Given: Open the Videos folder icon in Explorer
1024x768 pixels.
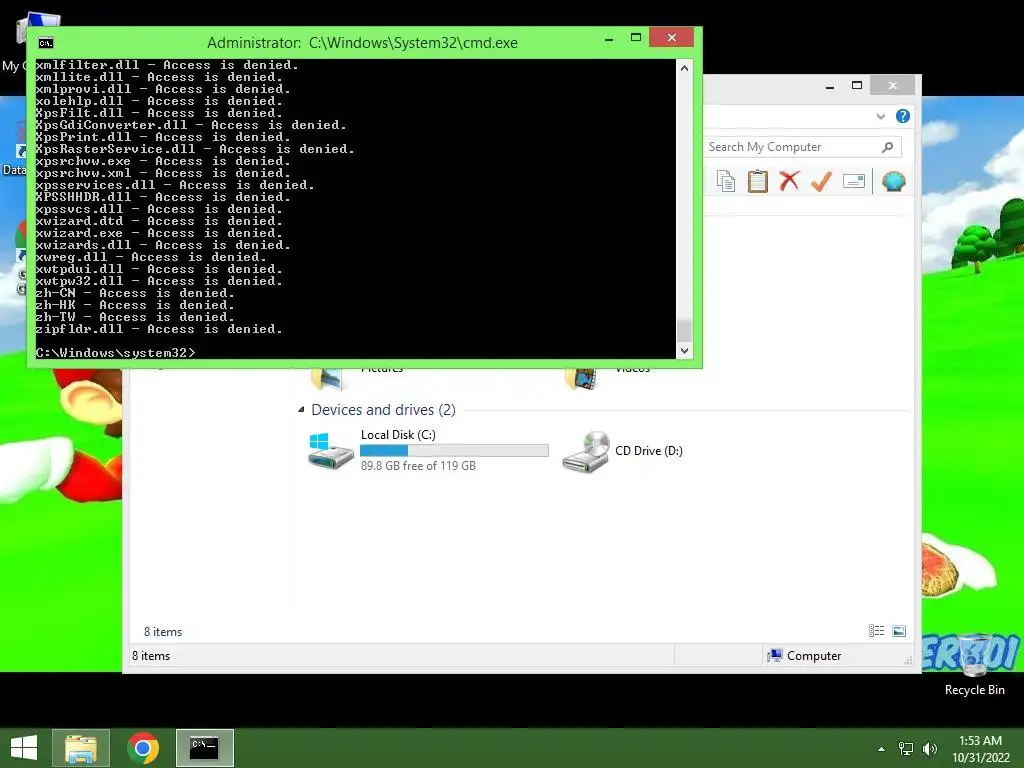Looking at the screenshot, I should tap(582, 379).
